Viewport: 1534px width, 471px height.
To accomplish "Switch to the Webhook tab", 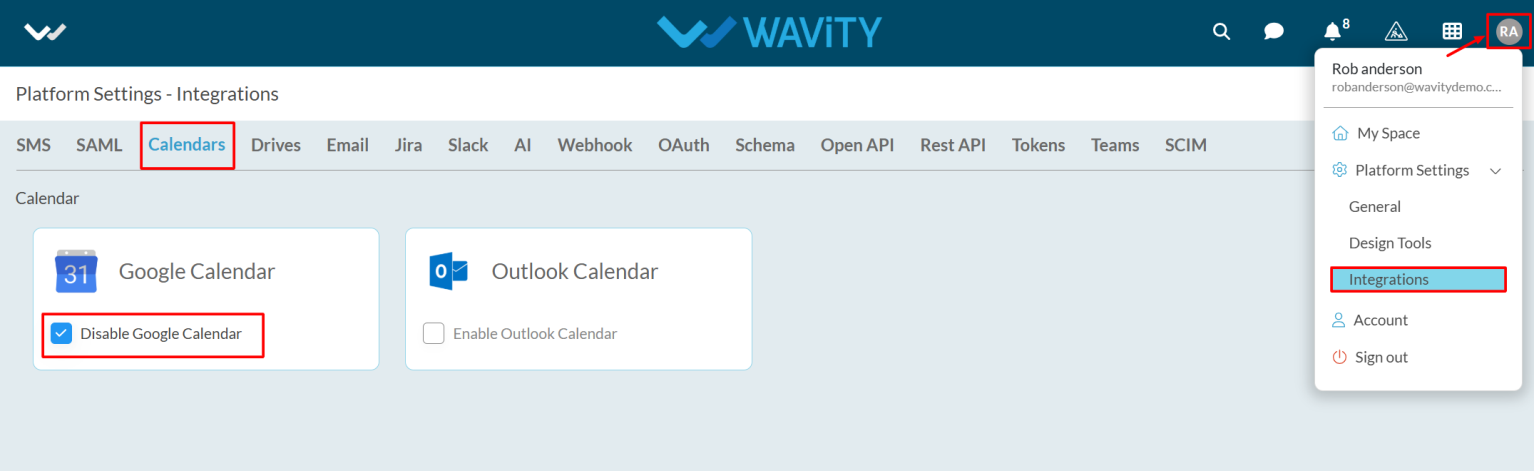I will coord(595,145).
